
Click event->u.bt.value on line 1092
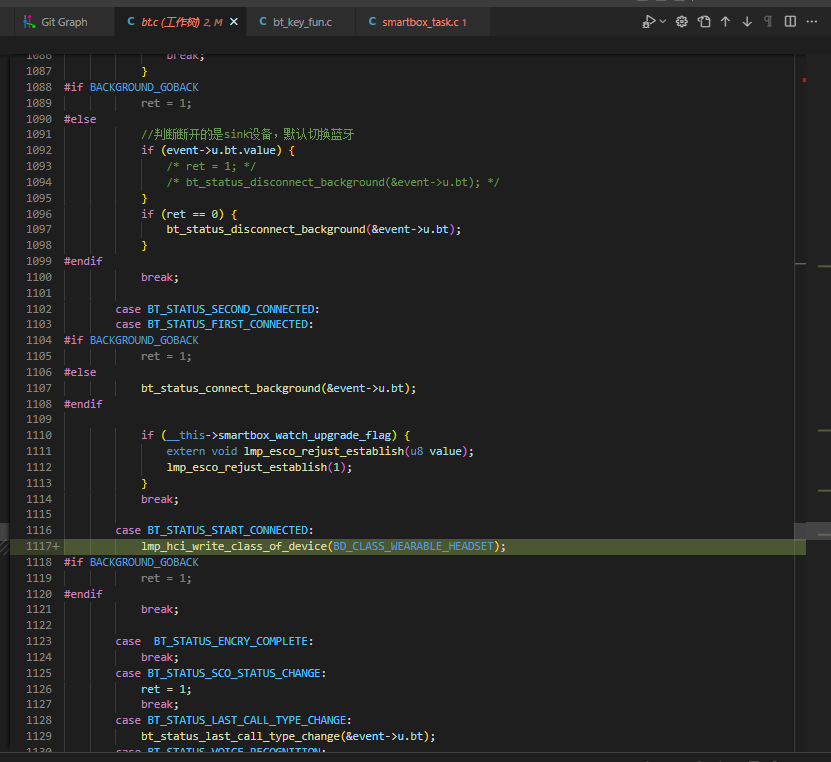pos(221,150)
